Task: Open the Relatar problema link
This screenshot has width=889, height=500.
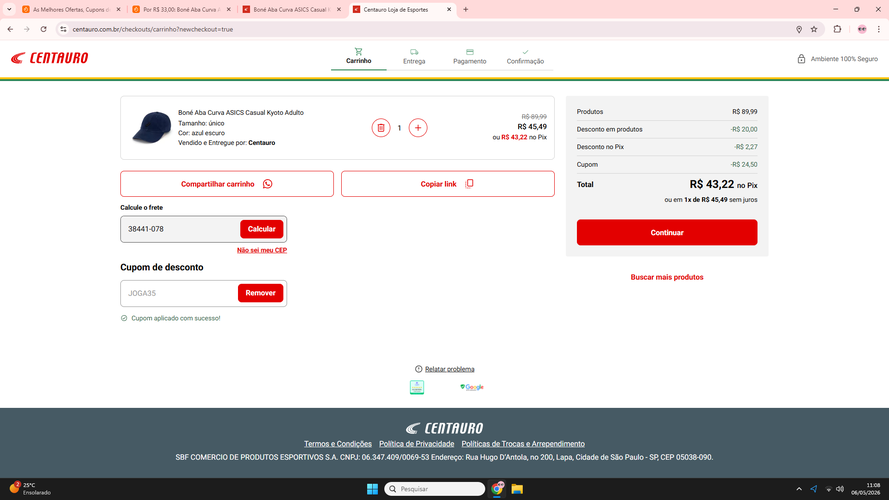Action: (x=450, y=369)
